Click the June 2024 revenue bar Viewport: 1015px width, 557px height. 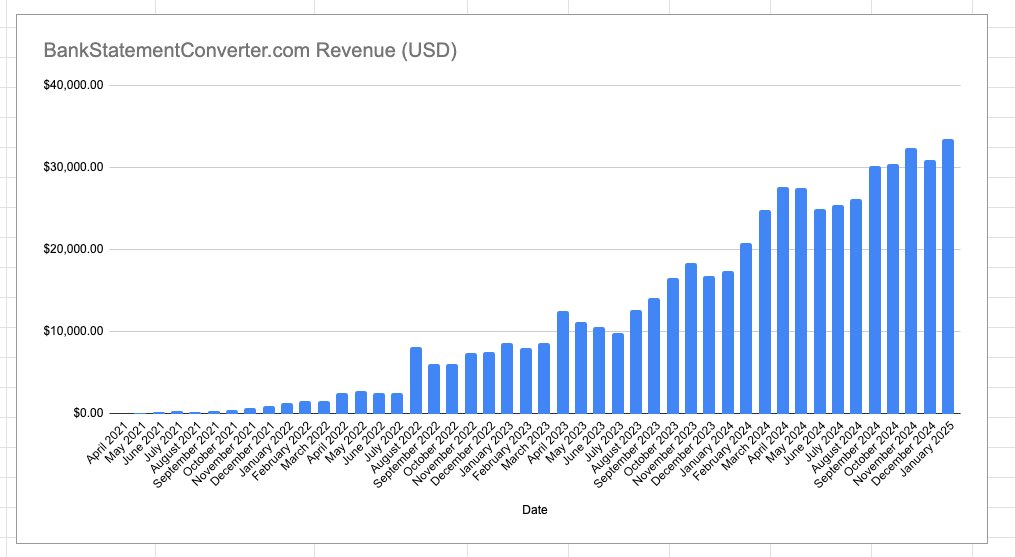[820, 311]
